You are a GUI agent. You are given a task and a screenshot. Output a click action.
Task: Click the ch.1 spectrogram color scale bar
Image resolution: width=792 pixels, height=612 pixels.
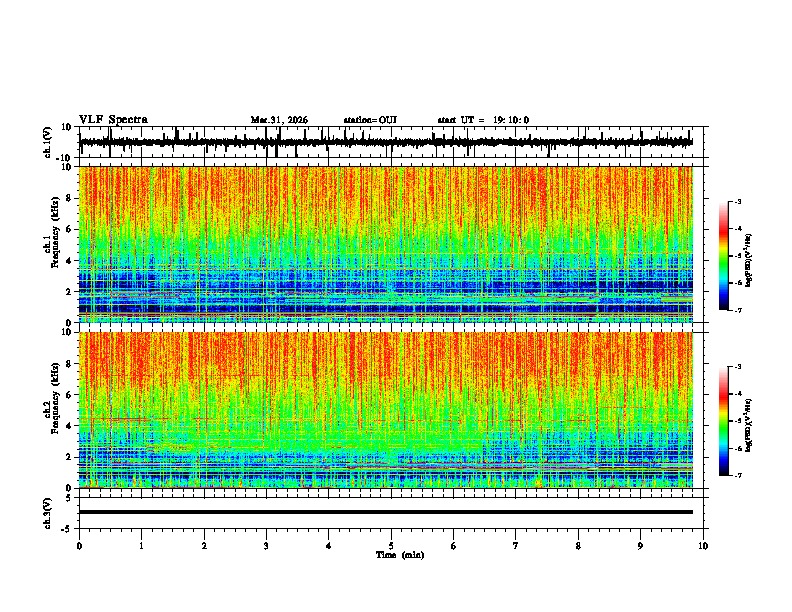[x=724, y=256]
